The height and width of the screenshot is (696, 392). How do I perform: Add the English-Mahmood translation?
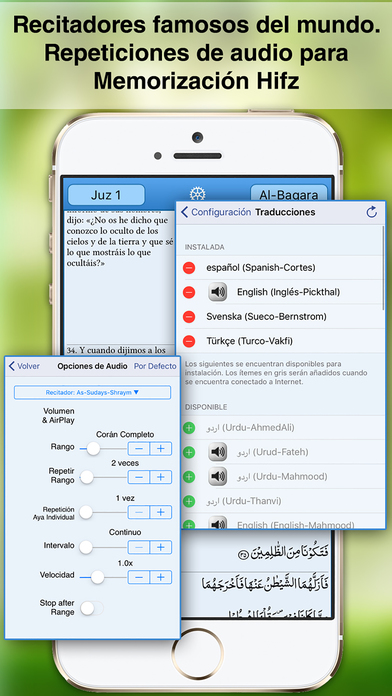click(x=189, y=525)
